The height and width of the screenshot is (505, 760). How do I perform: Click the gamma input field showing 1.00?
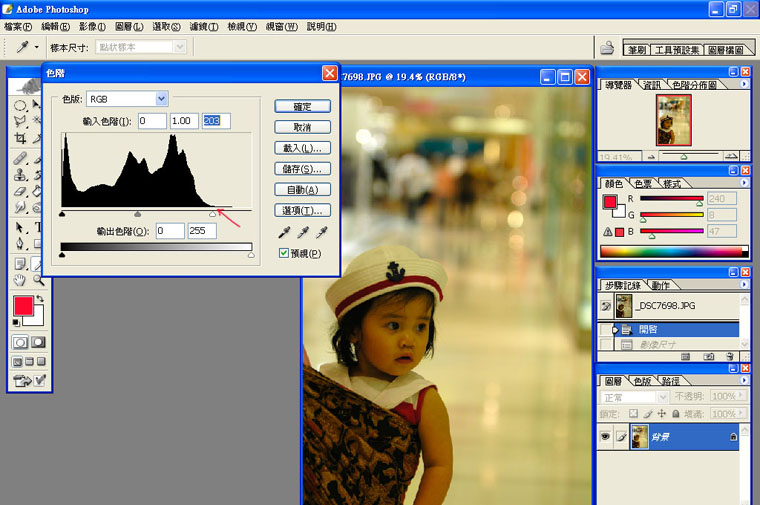pos(184,121)
